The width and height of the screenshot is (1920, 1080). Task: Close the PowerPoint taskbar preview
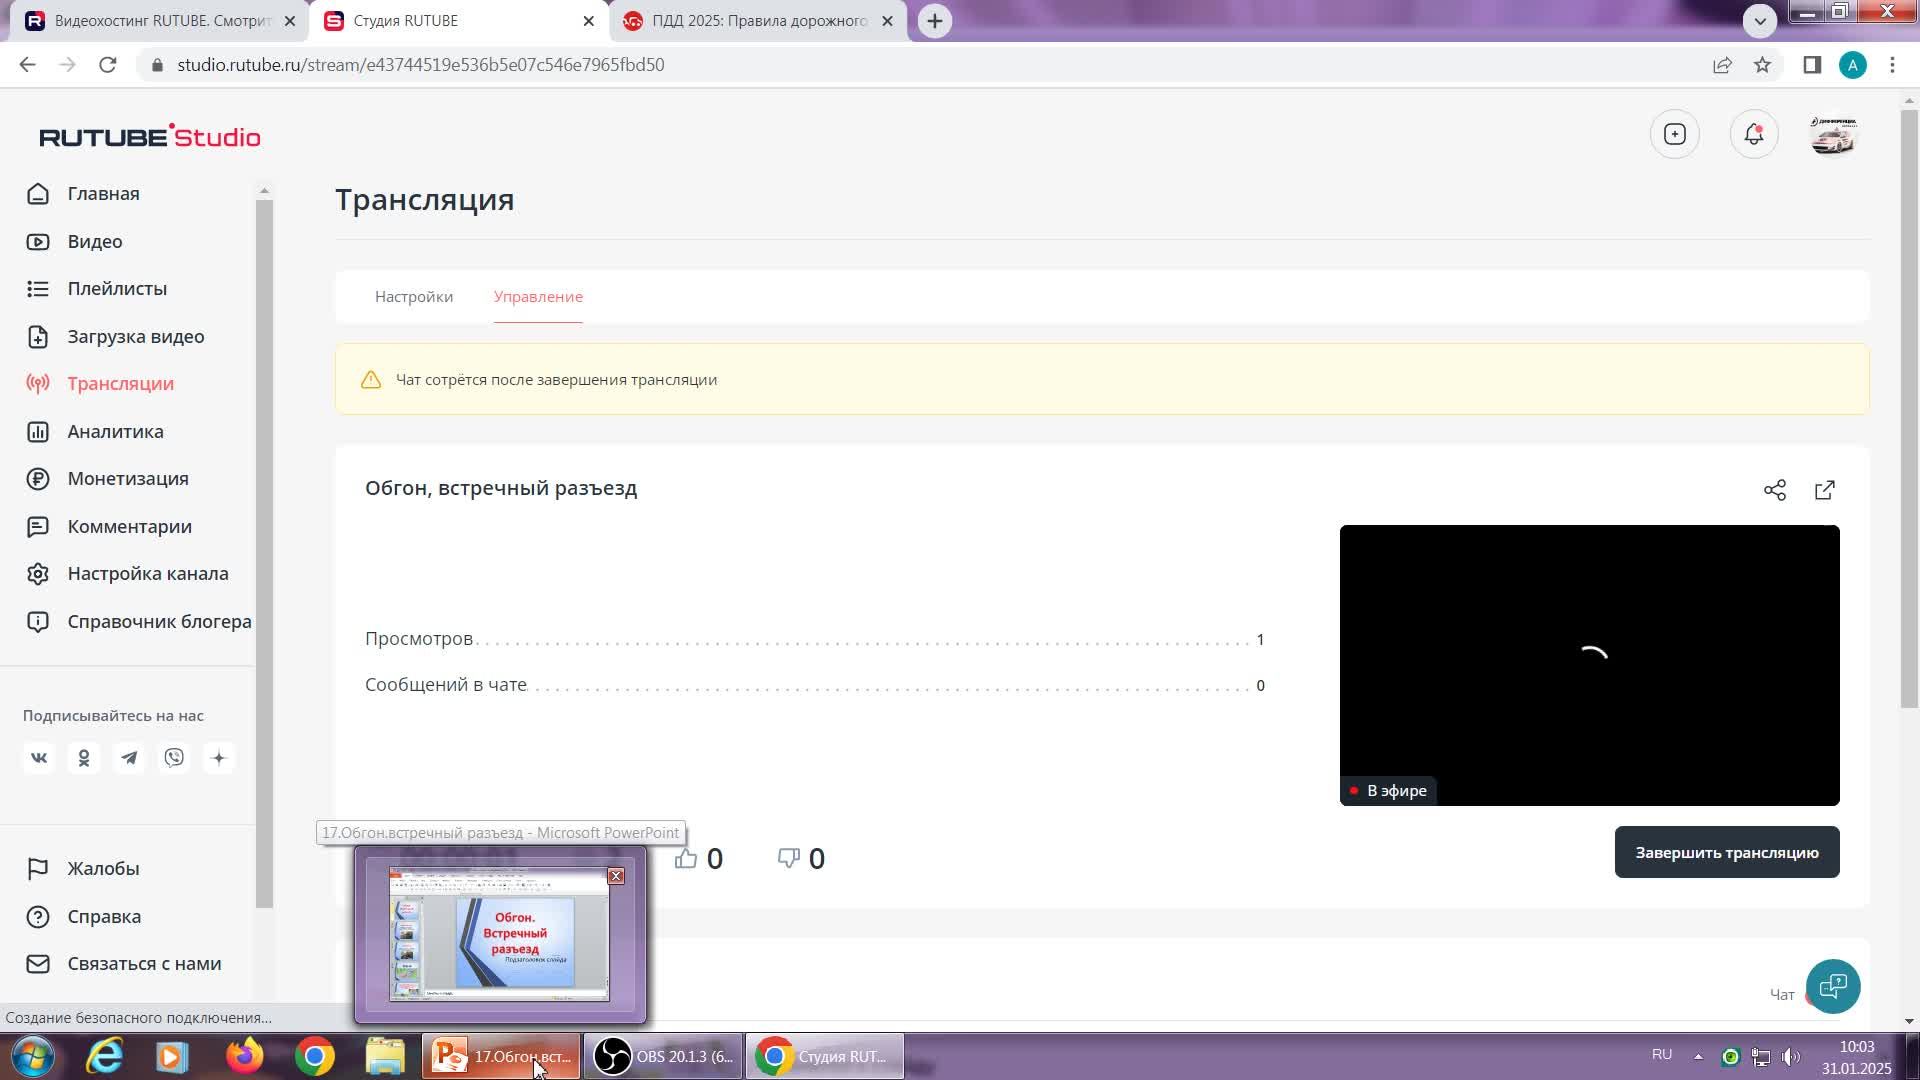click(x=616, y=876)
